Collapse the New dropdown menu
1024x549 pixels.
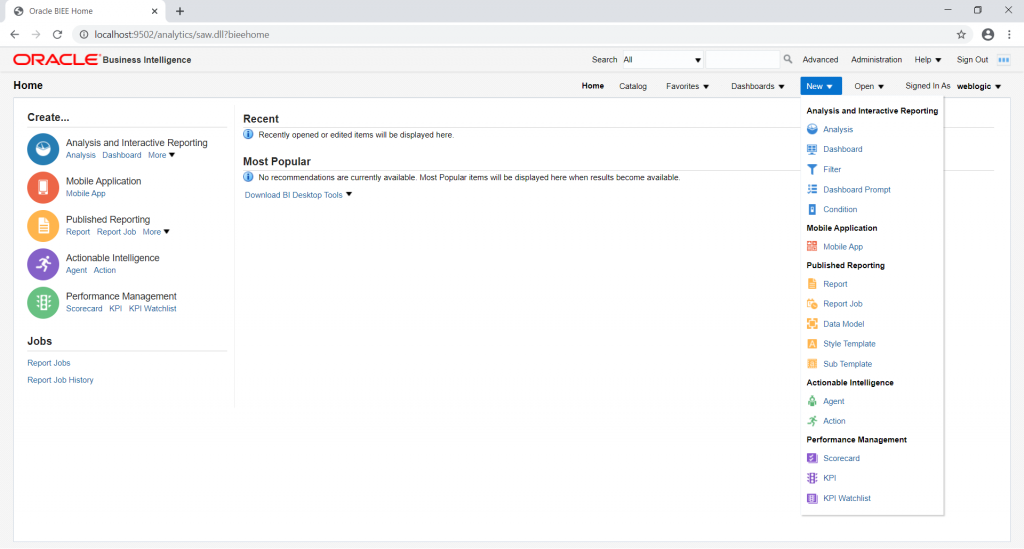pos(820,86)
